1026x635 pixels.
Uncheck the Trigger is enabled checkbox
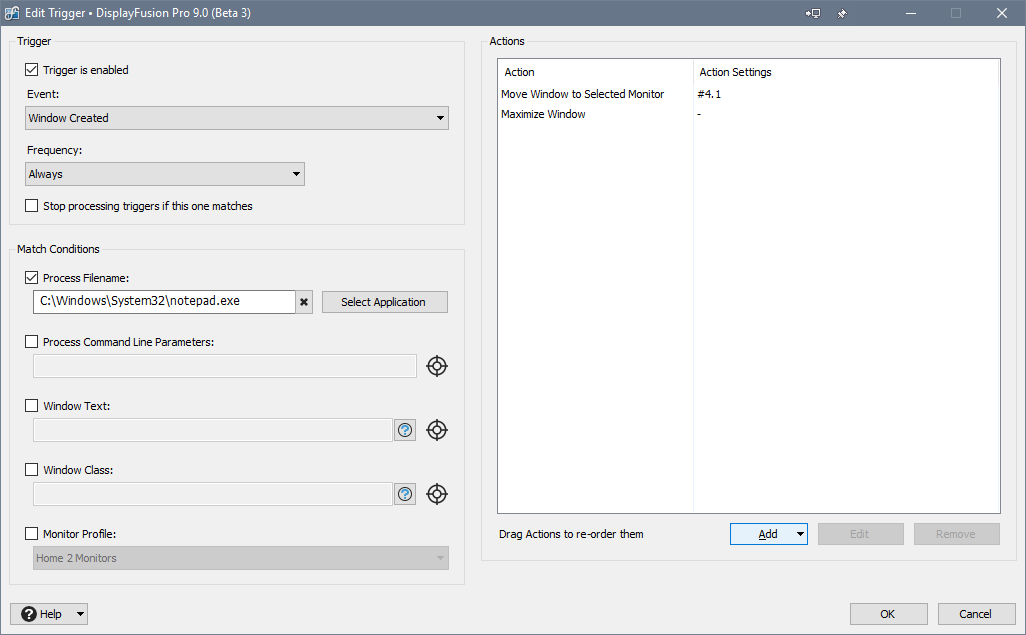tap(32, 70)
